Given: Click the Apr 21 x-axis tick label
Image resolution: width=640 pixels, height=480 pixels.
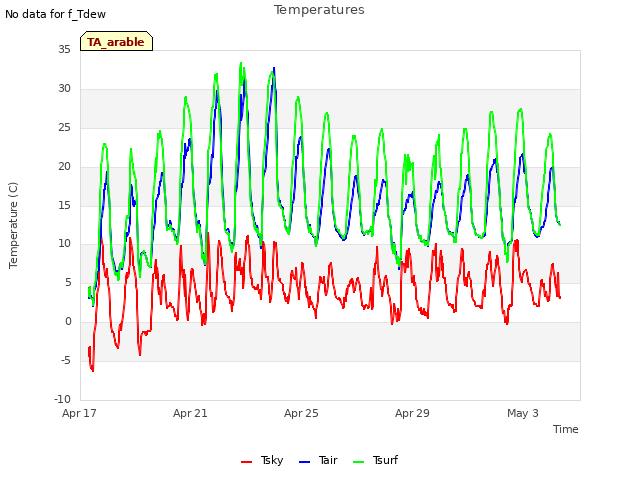Looking at the screenshot, I should (x=190, y=413).
